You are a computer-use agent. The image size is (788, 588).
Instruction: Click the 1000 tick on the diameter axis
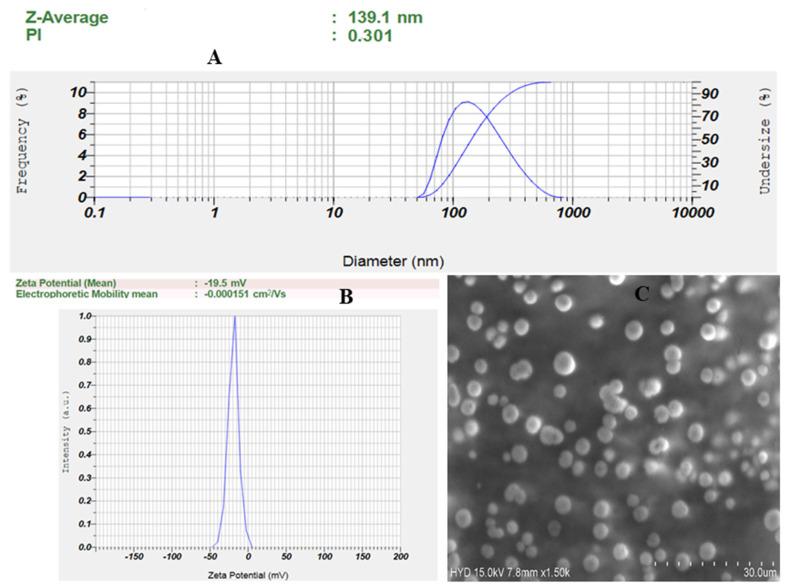tap(573, 213)
